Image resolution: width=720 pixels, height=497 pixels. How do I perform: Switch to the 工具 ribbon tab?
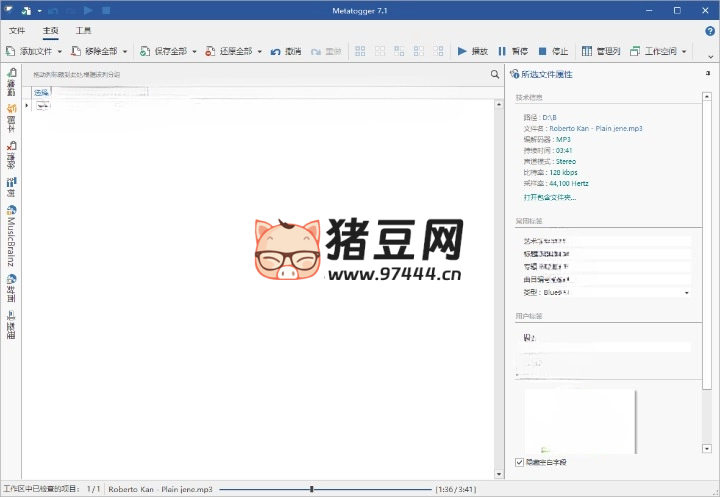(x=84, y=31)
